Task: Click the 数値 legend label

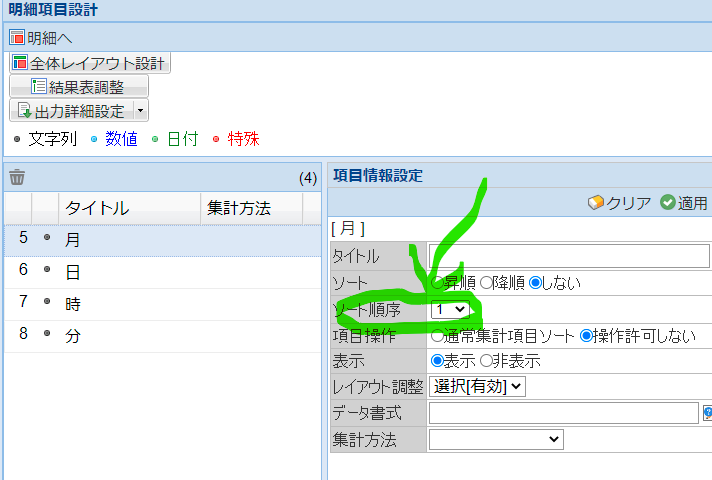Action: [121, 139]
